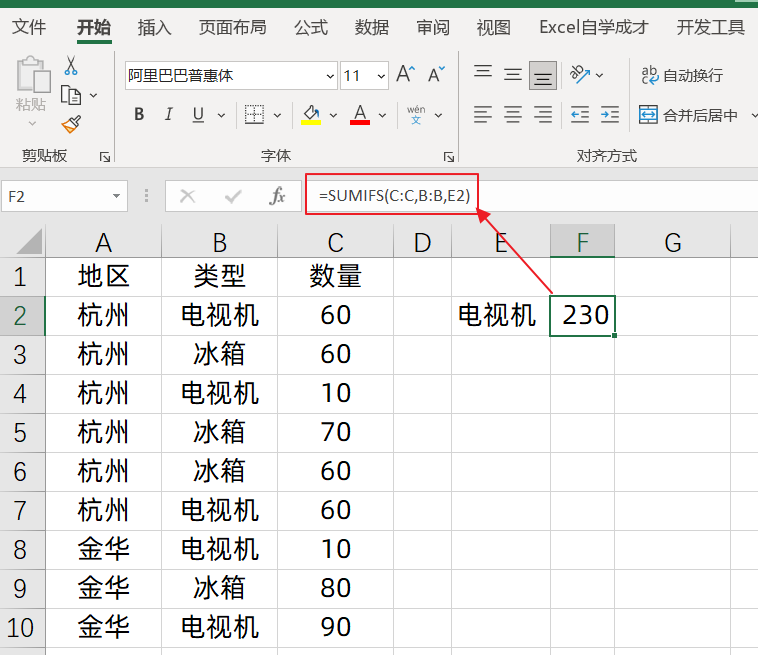This screenshot has width=758, height=655.
Task: Switch to the 插入 Insert tab
Action: click(x=154, y=27)
